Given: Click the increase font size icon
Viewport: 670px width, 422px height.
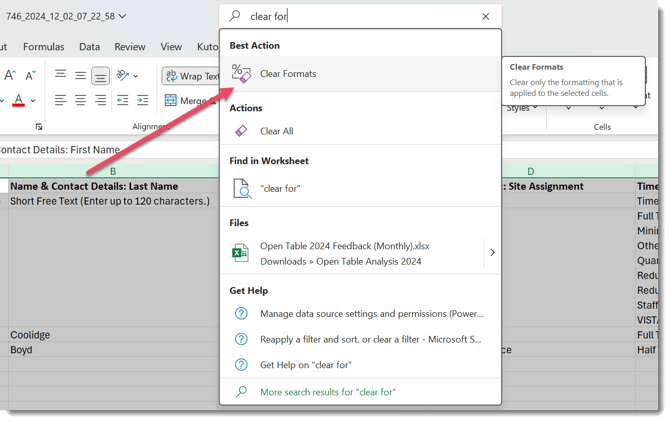Looking at the screenshot, I should click(9, 76).
